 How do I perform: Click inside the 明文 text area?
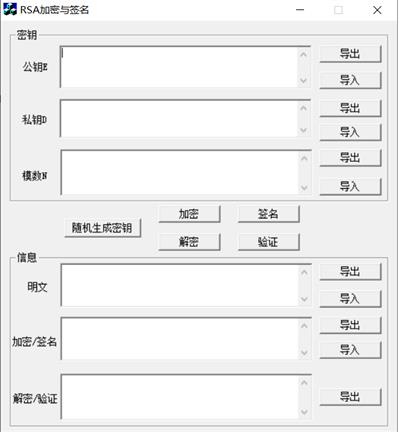179,285
